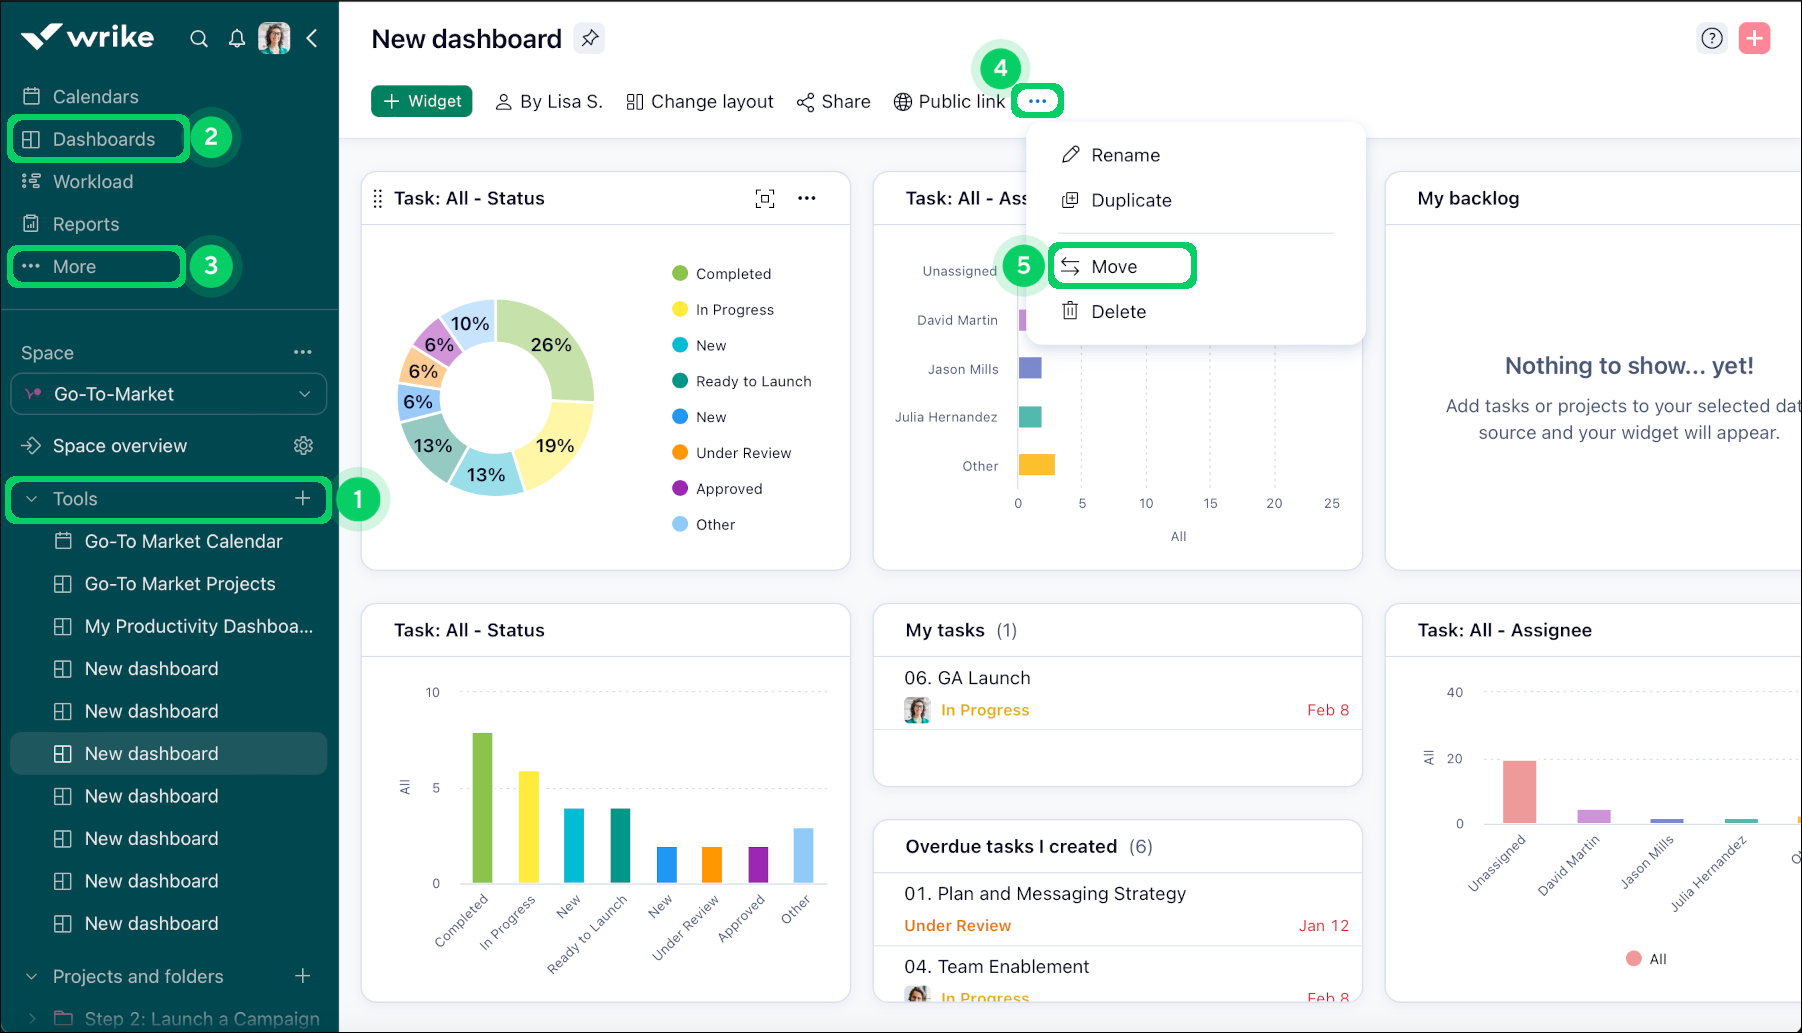
Task: Open task 06. GA Launch
Action: tap(967, 677)
